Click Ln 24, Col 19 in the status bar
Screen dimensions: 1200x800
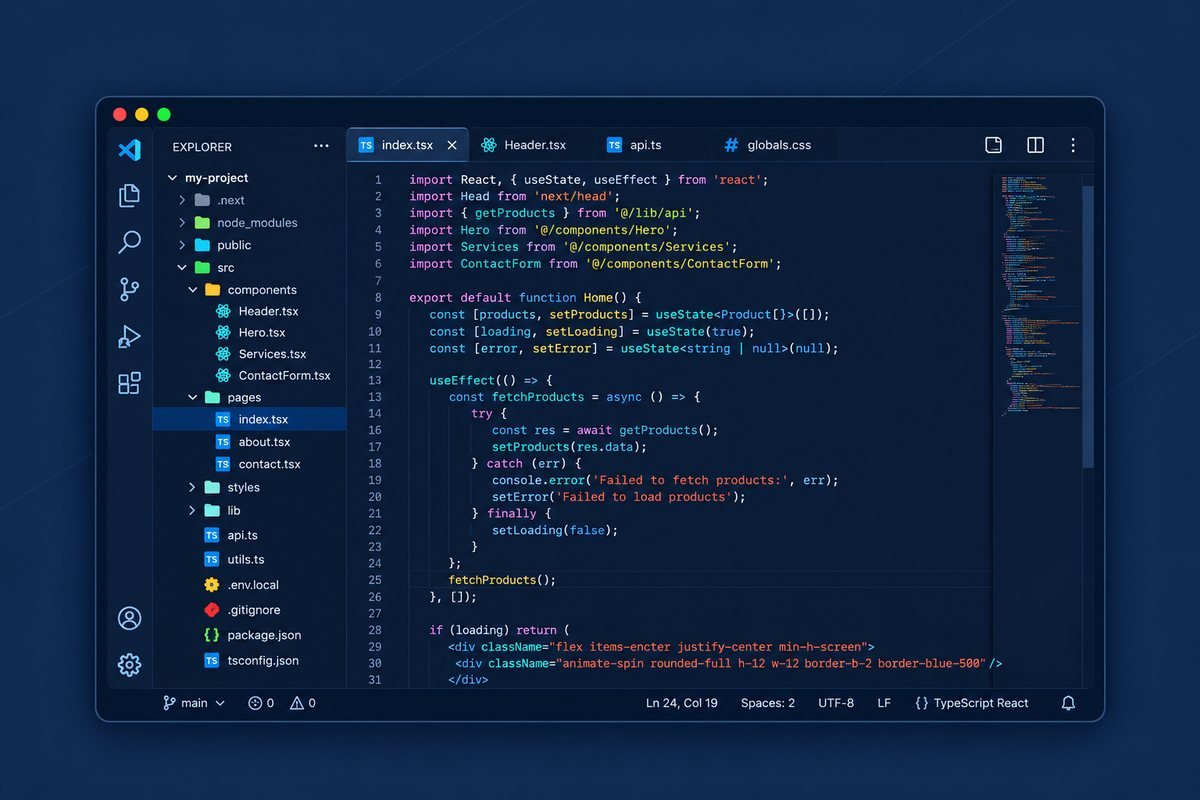[682, 703]
